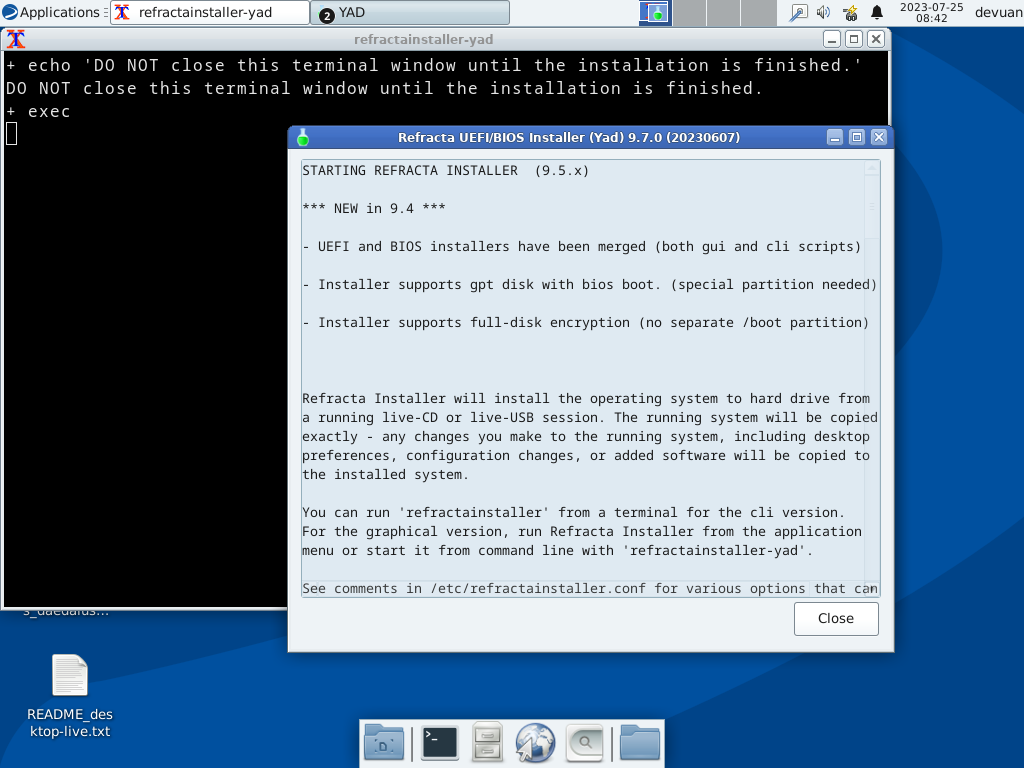
Task: Launch the terminal emulator from the dock
Action: [439, 743]
